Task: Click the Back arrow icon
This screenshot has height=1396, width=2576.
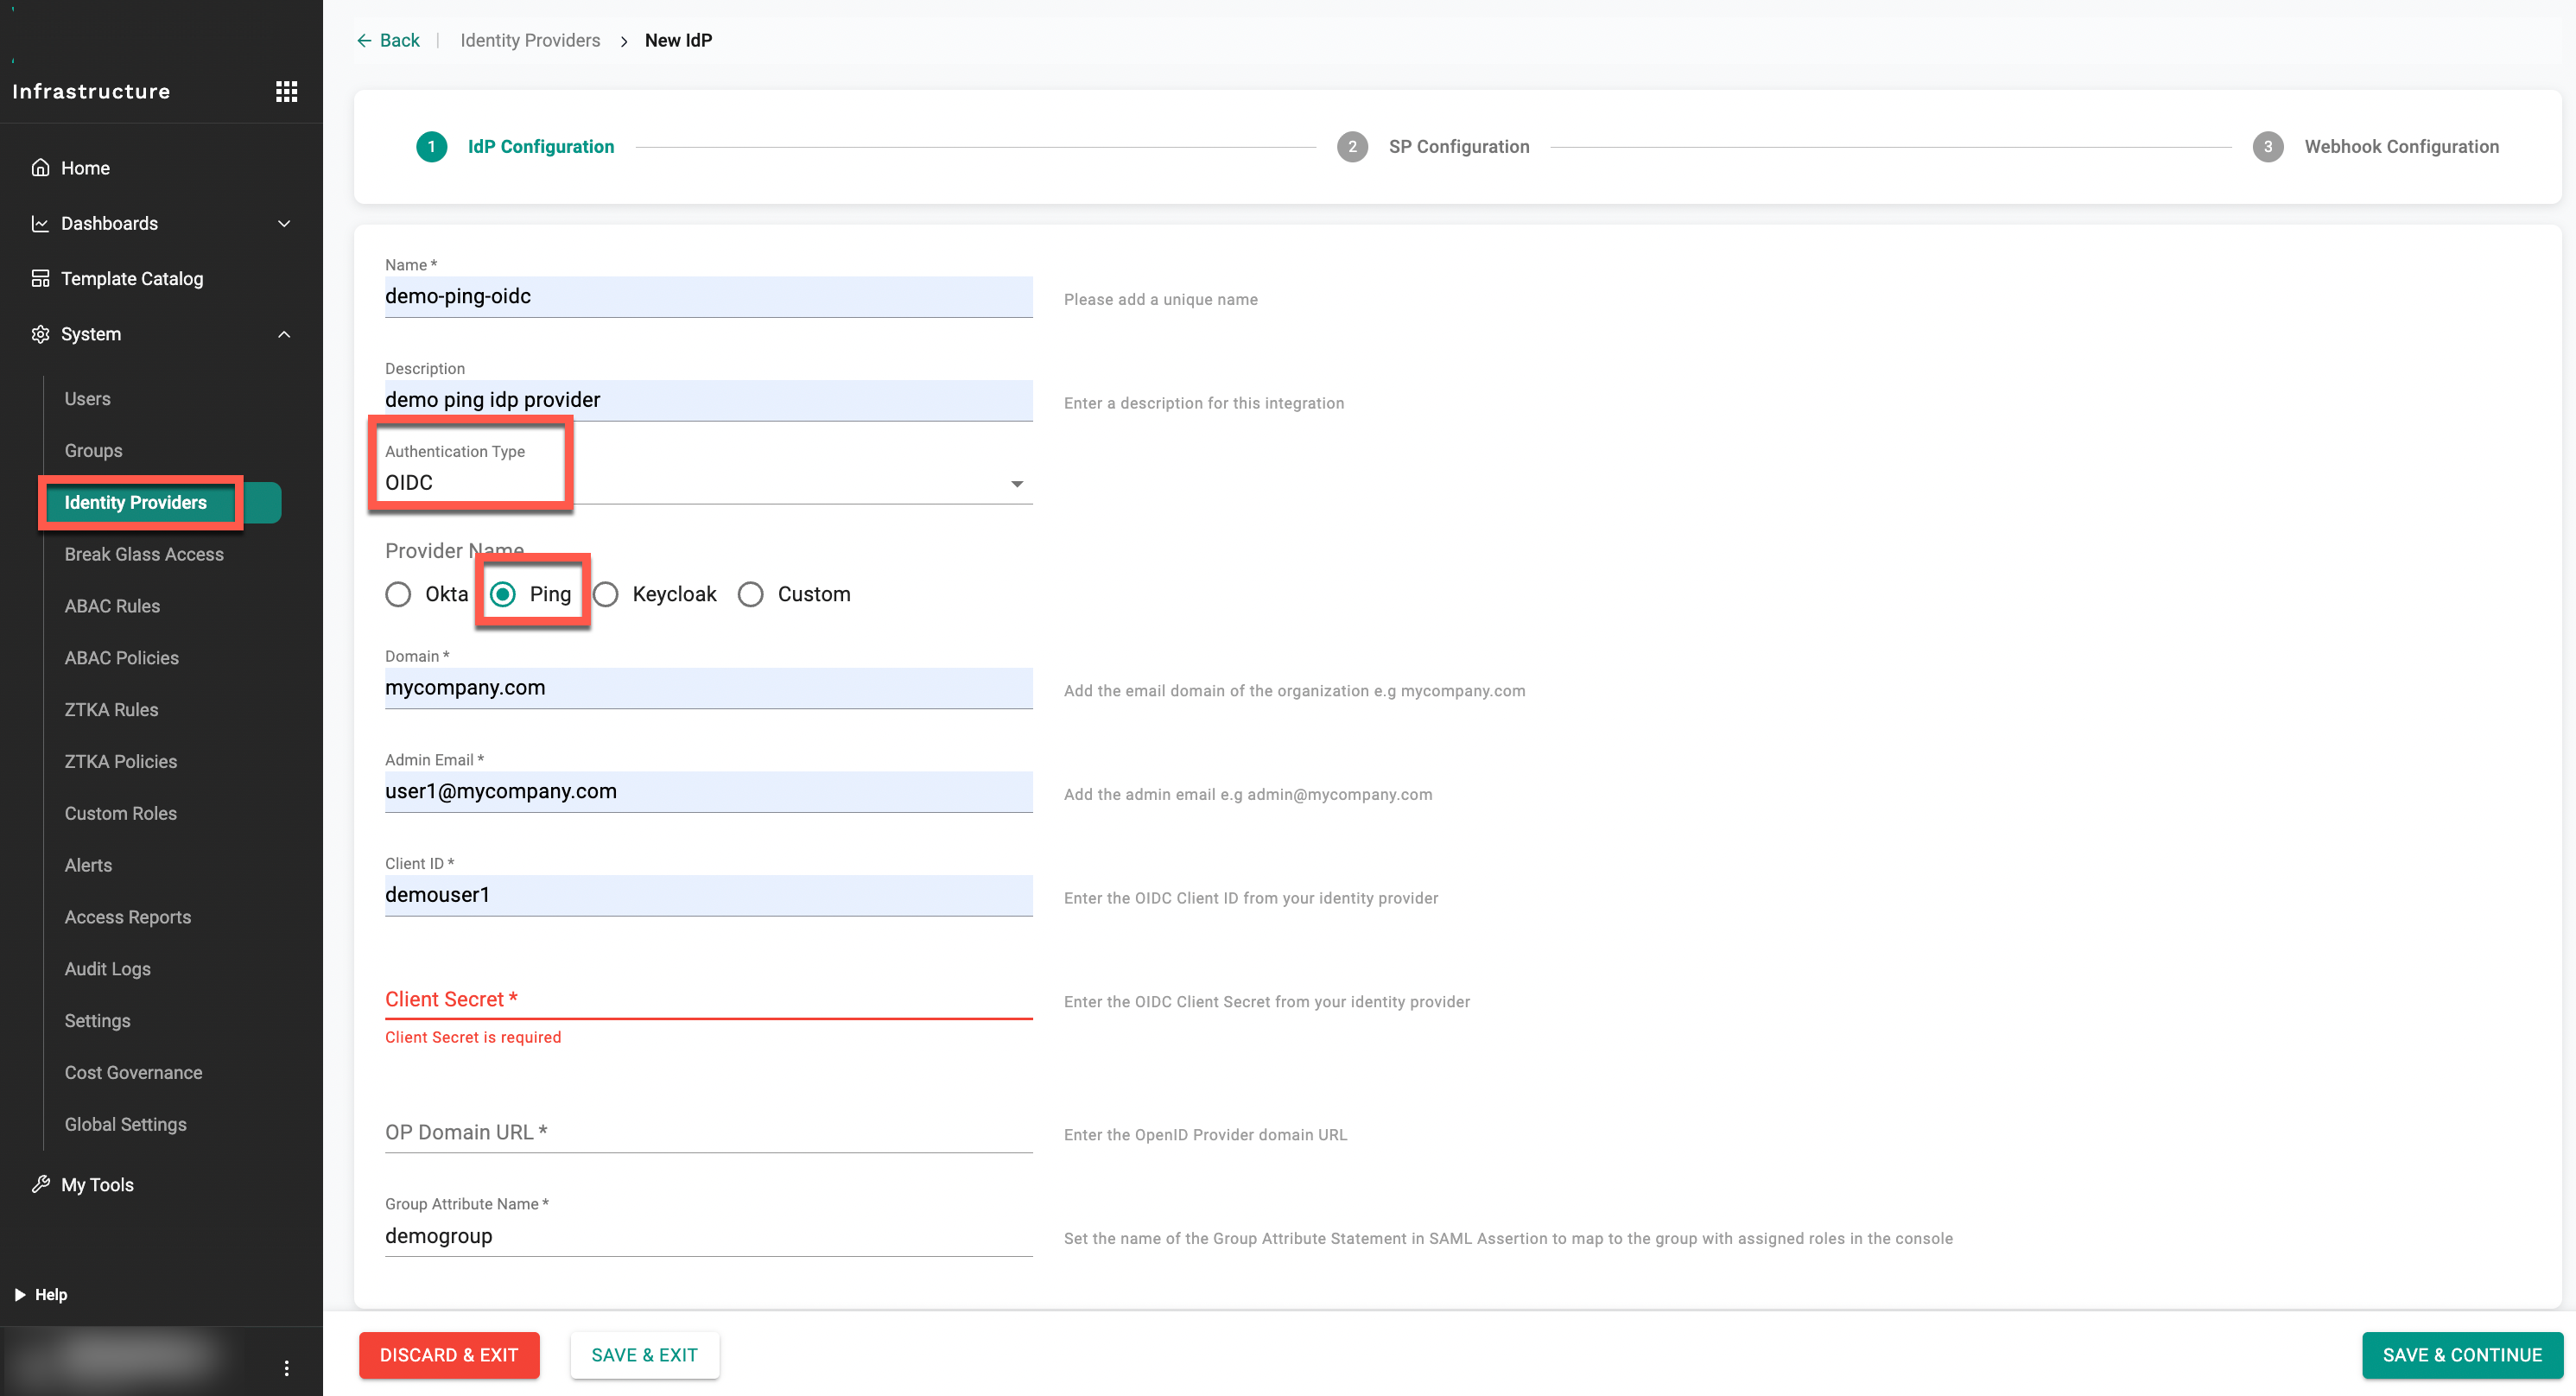Action: coord(364,40)
